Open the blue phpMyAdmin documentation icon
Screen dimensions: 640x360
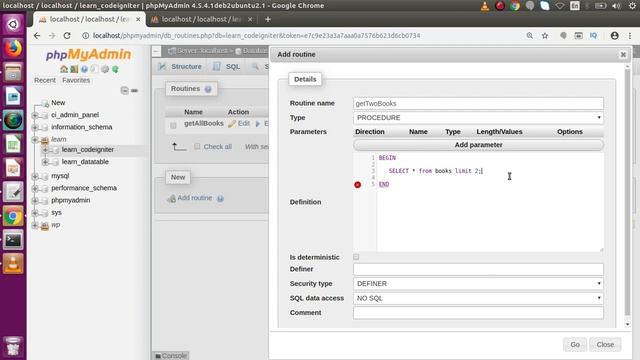tap(84, 69)
